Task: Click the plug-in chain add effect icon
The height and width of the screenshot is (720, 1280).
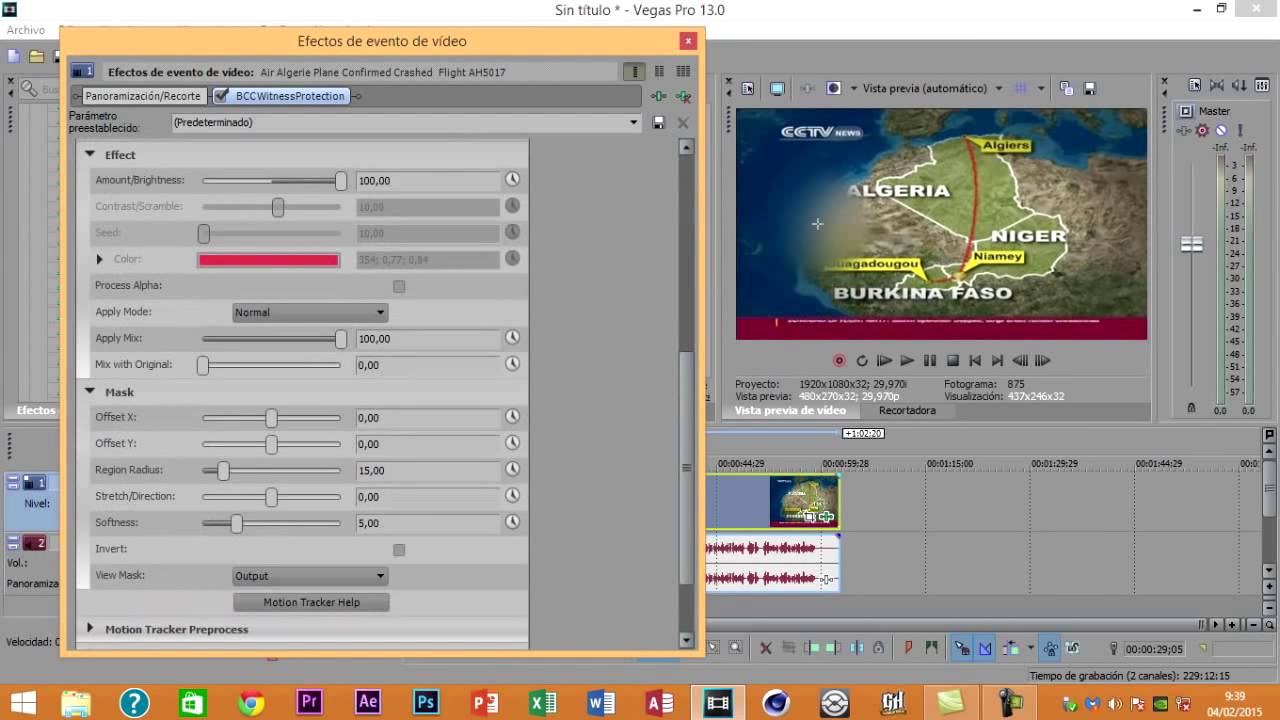Action: [659, 96]
